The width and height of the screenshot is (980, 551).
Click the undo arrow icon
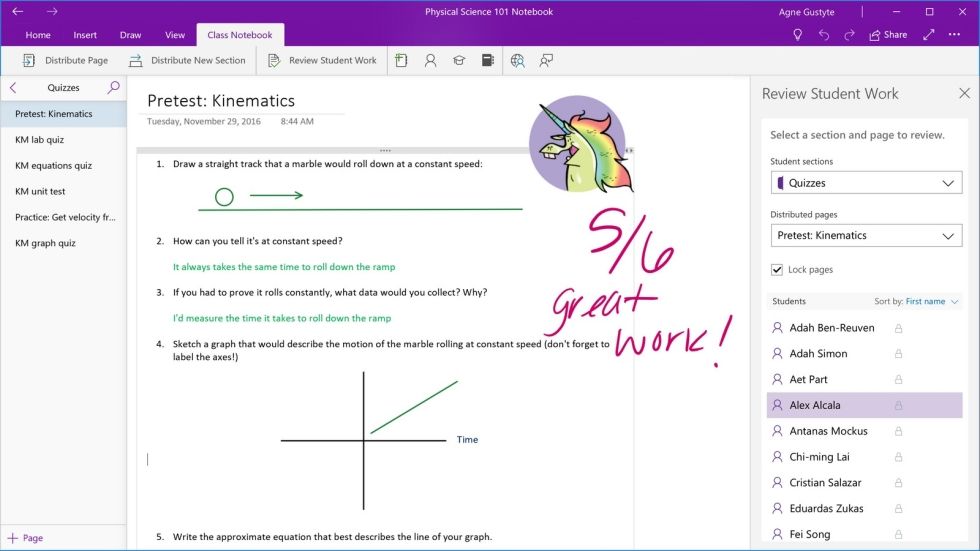(823, 35)
